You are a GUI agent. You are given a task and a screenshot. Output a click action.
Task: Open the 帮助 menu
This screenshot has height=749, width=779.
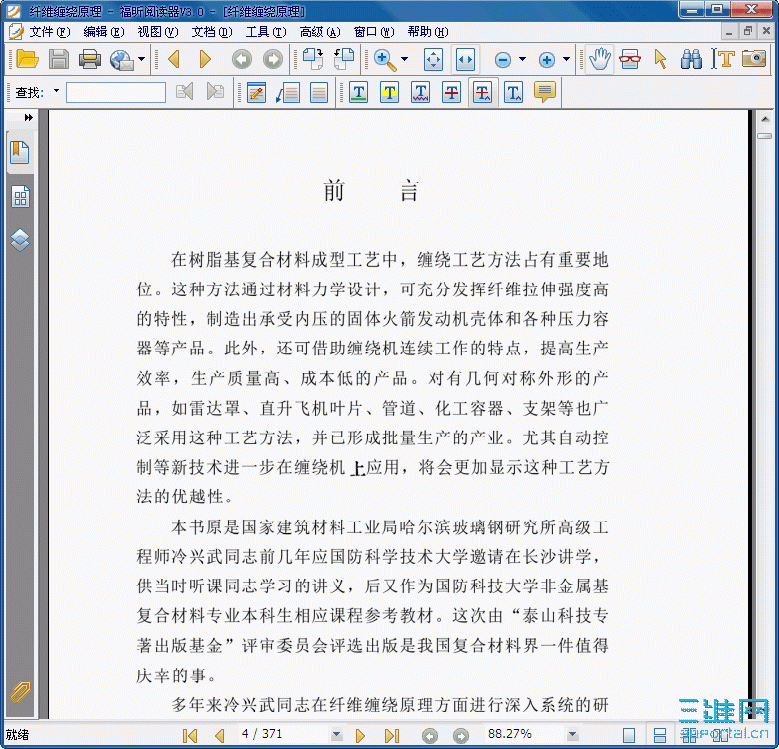428,32
